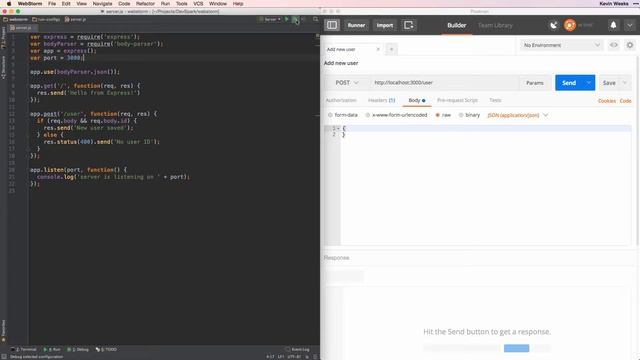Open Terminal tool window in WebStorm

point(24,349)
